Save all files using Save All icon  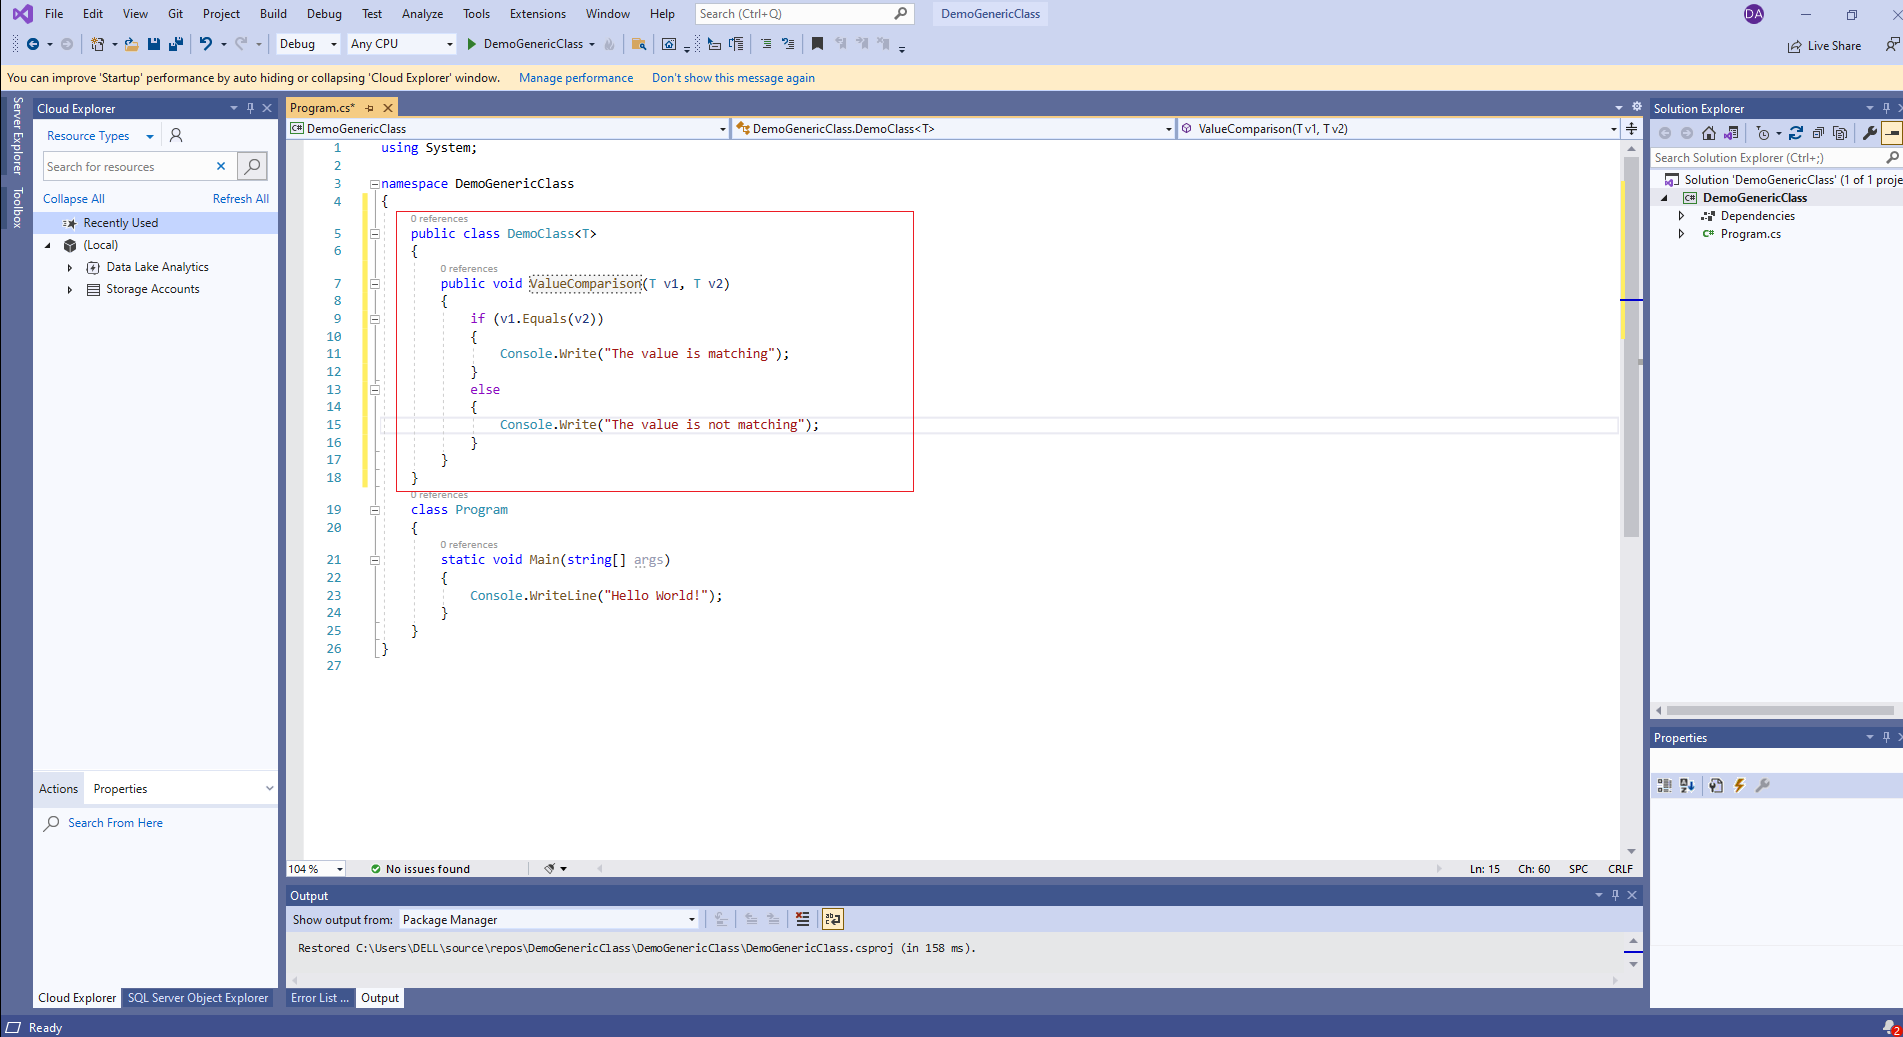(x=175, y=44)
